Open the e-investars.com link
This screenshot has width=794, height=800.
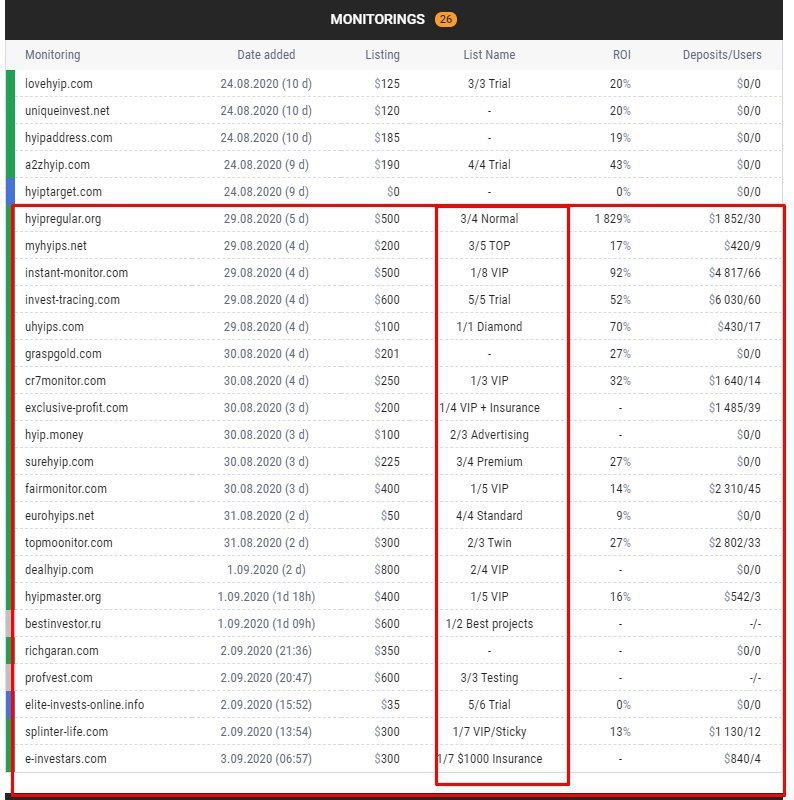[66, 759]
